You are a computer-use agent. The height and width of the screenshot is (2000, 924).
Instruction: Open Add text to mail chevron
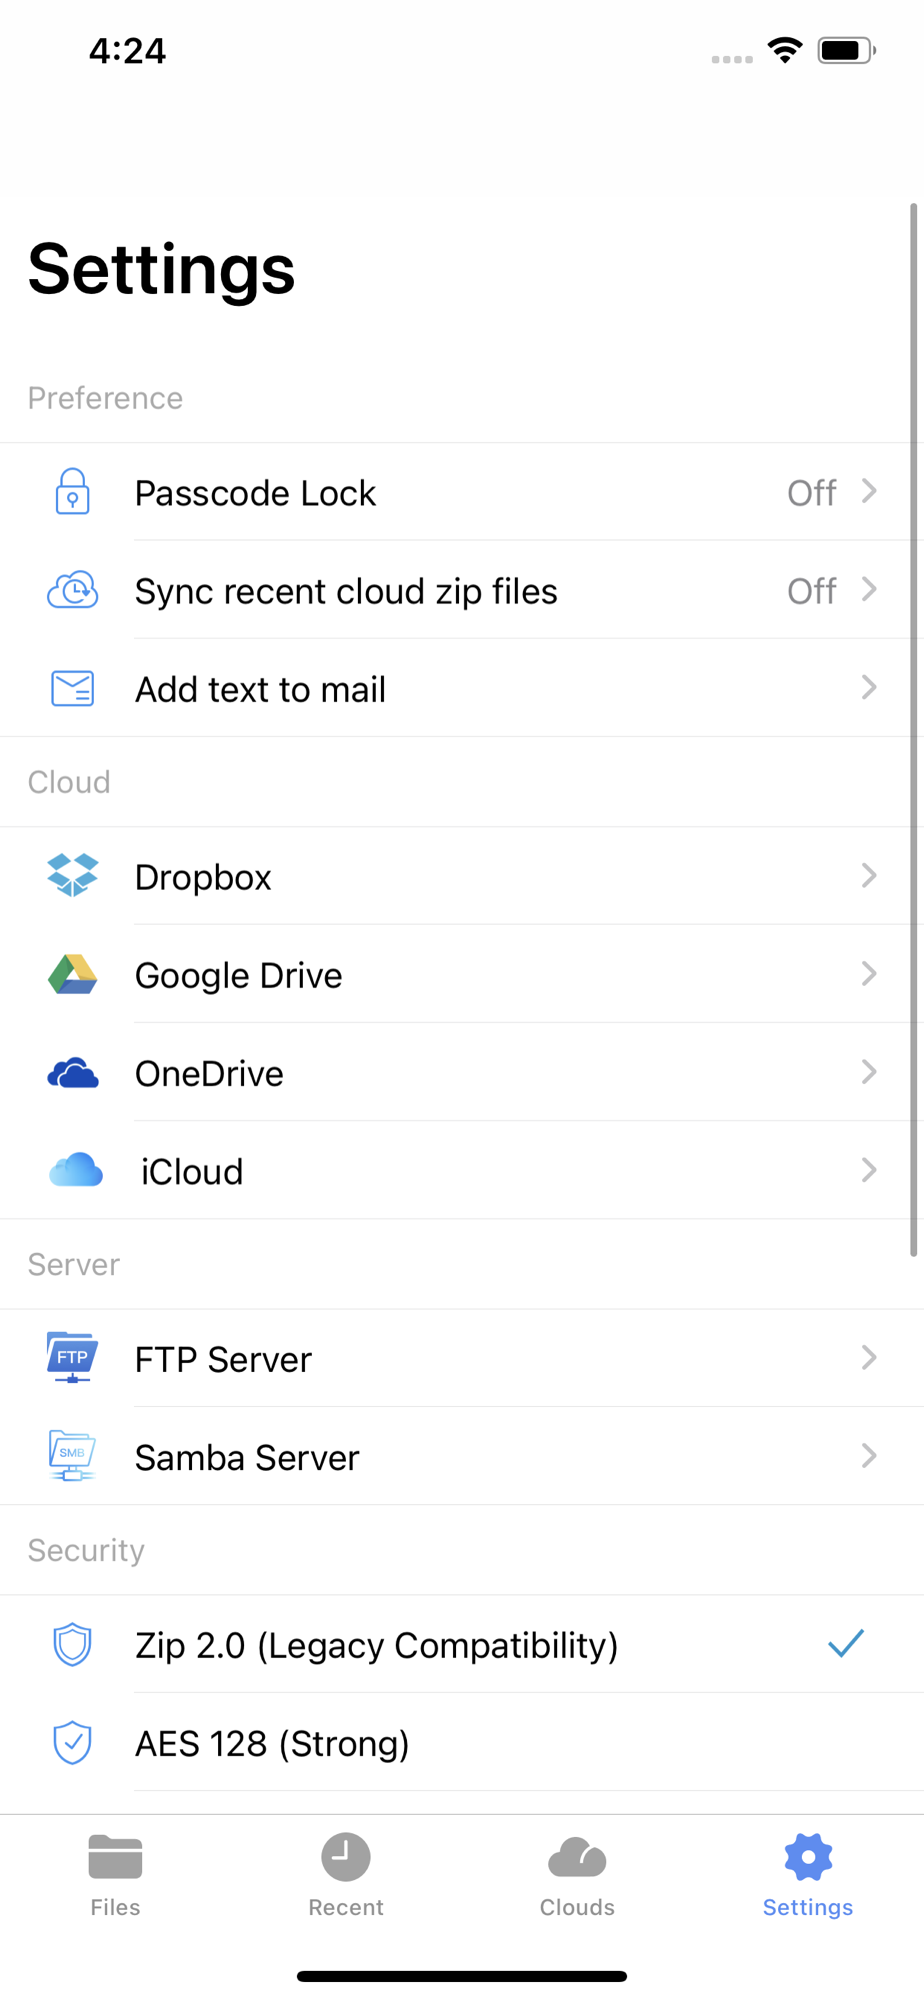(x=869, y=687)
